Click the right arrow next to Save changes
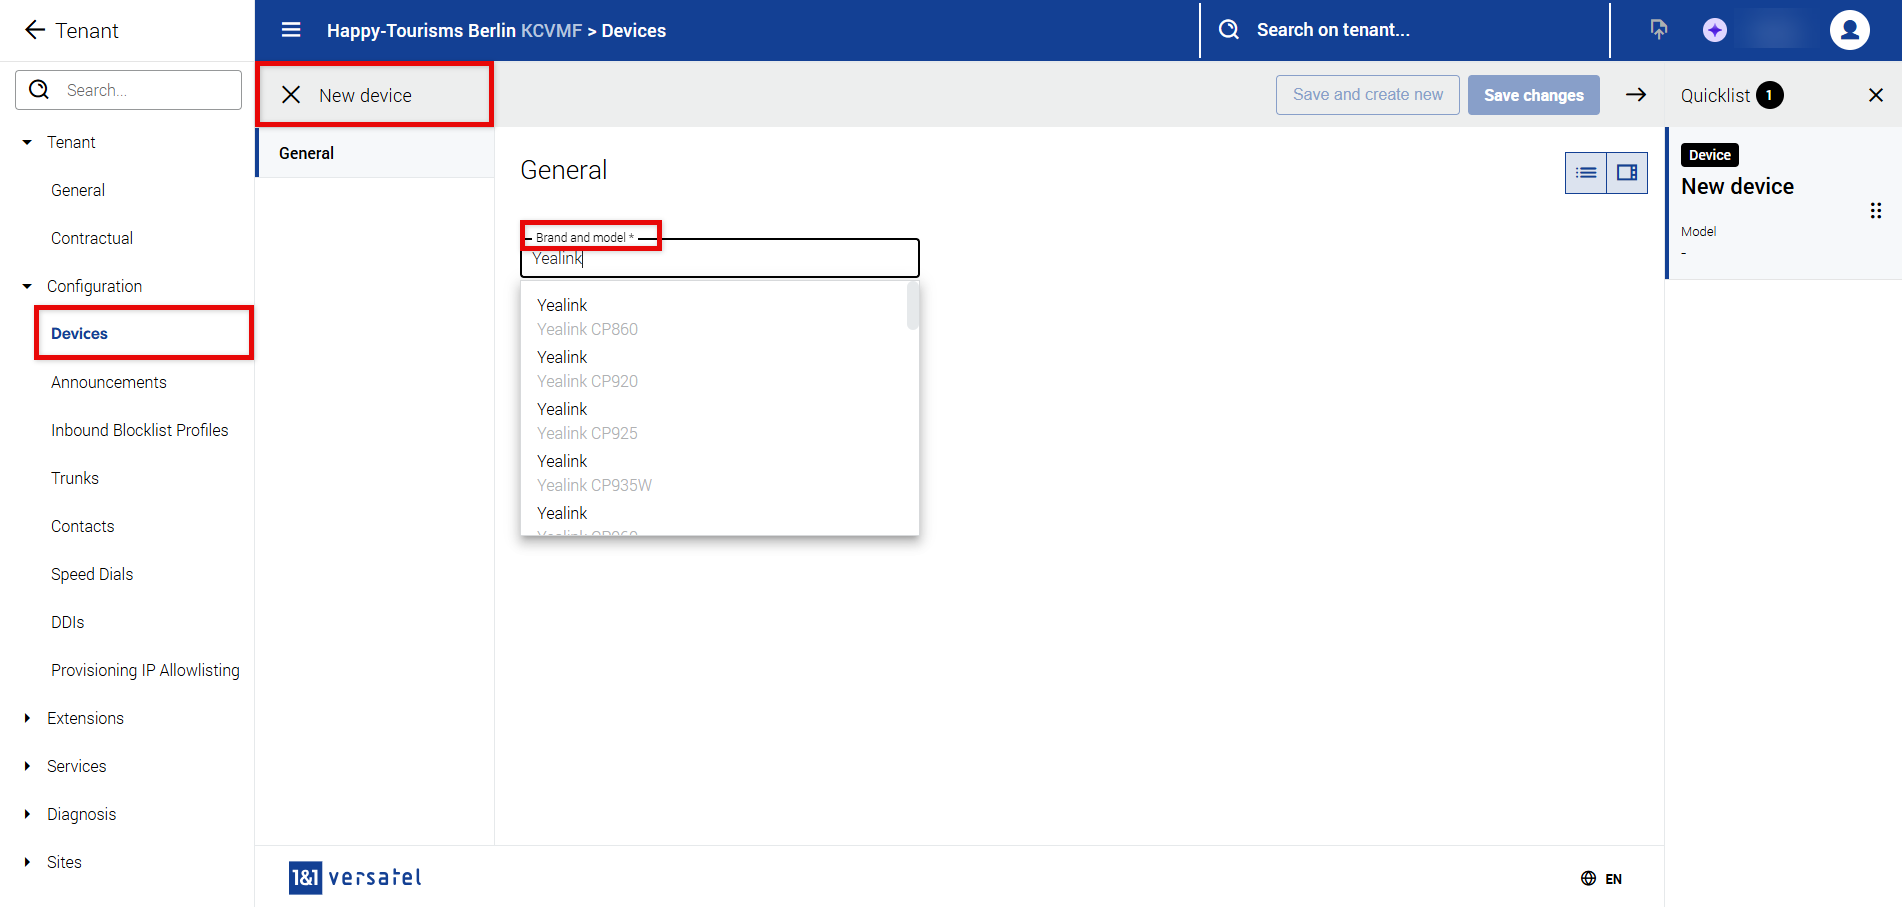Viewport: 1902px width, 907px height. coord(1635,95)
